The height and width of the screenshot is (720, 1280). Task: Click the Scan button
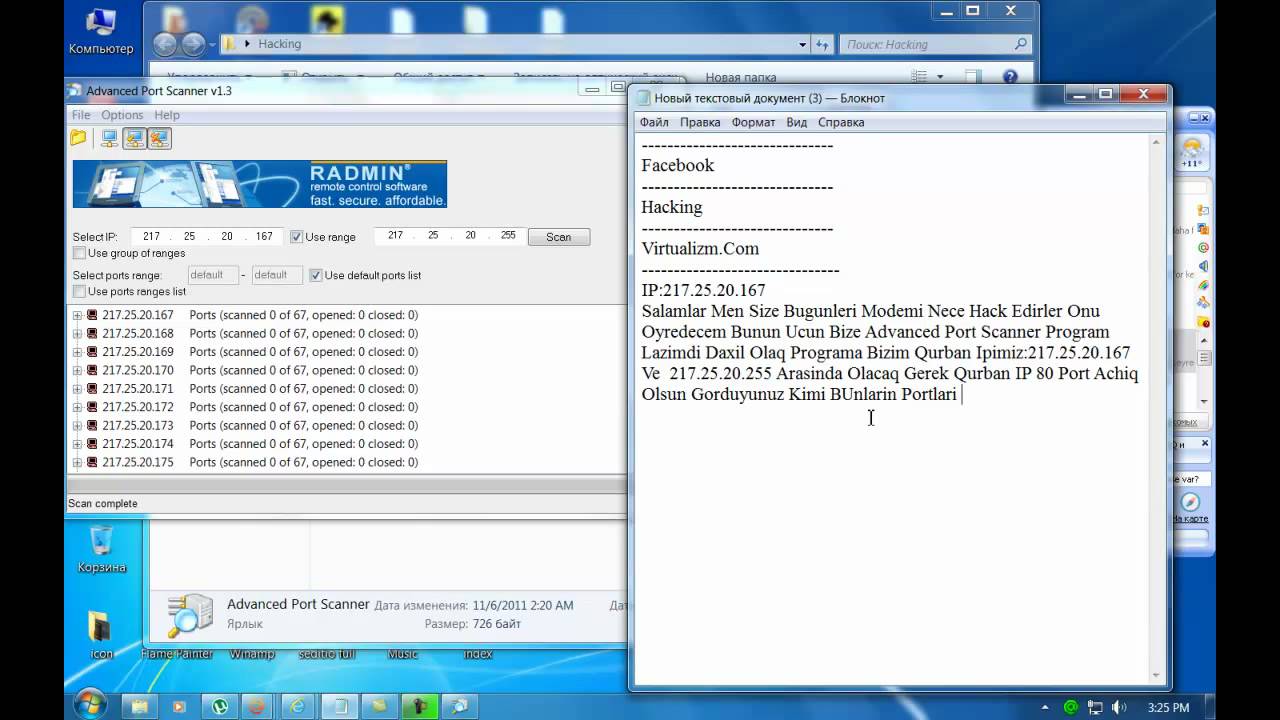[558, 237]
